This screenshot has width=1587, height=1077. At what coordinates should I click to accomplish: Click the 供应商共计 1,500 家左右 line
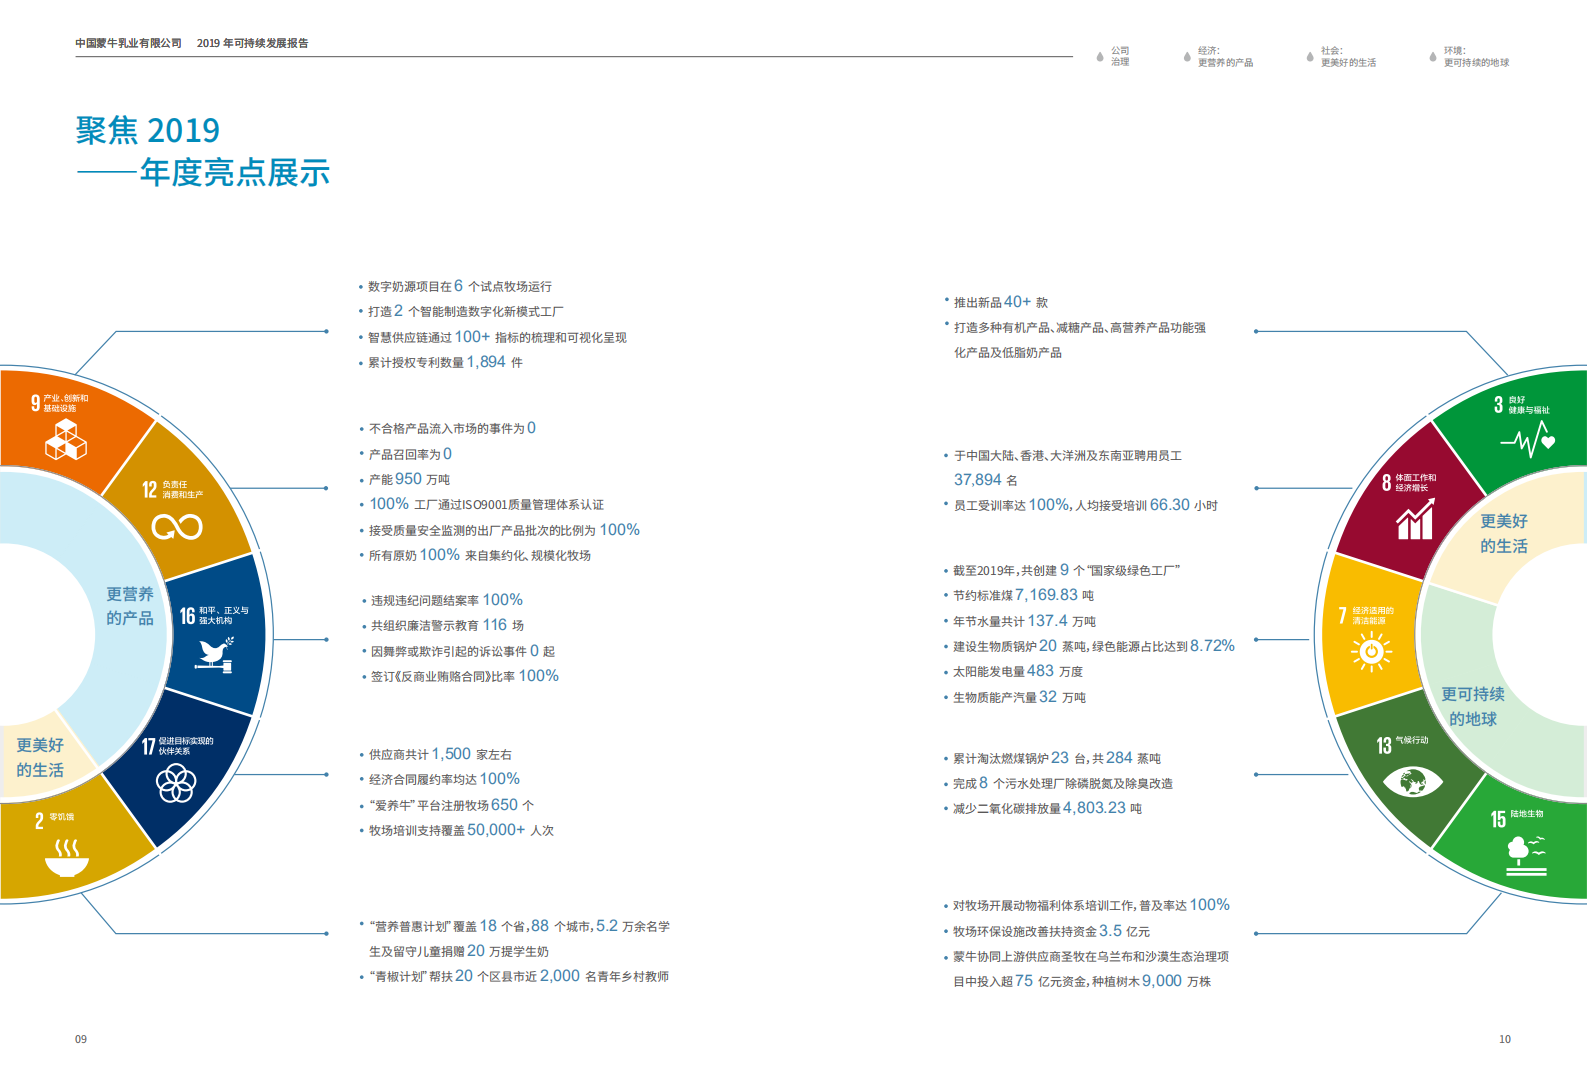tap(440, 754)
